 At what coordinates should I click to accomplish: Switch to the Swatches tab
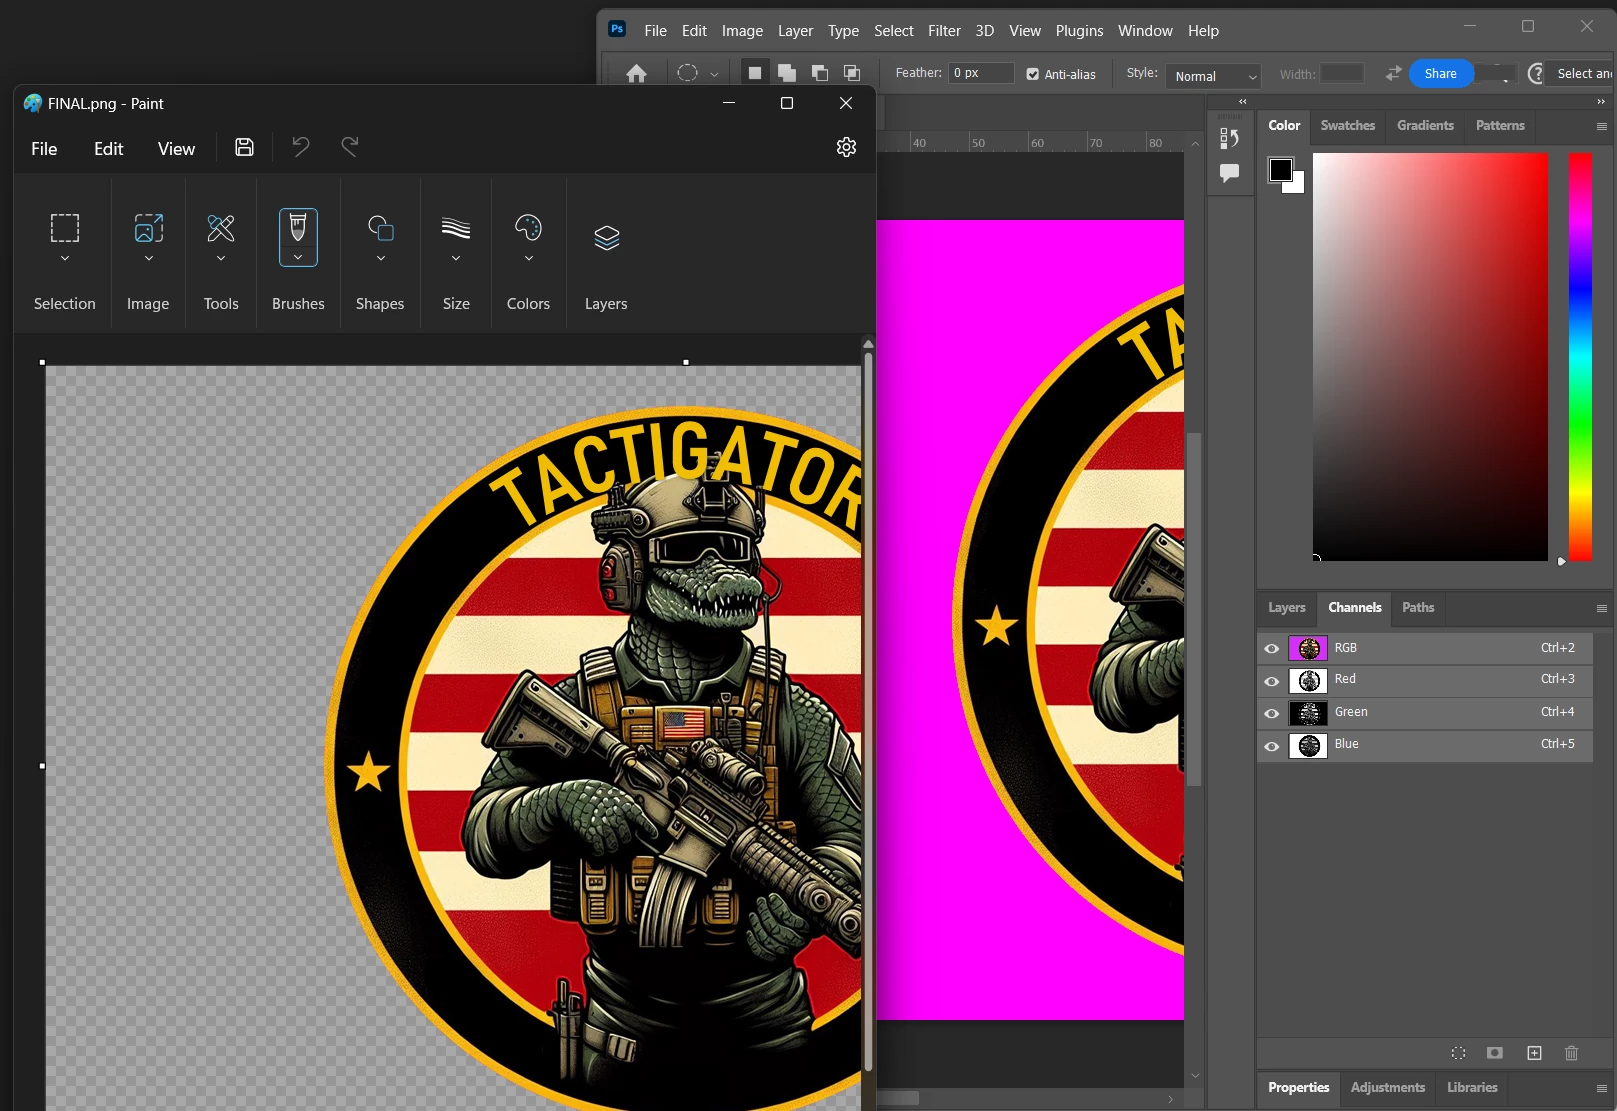click(x=1347, y=125)
